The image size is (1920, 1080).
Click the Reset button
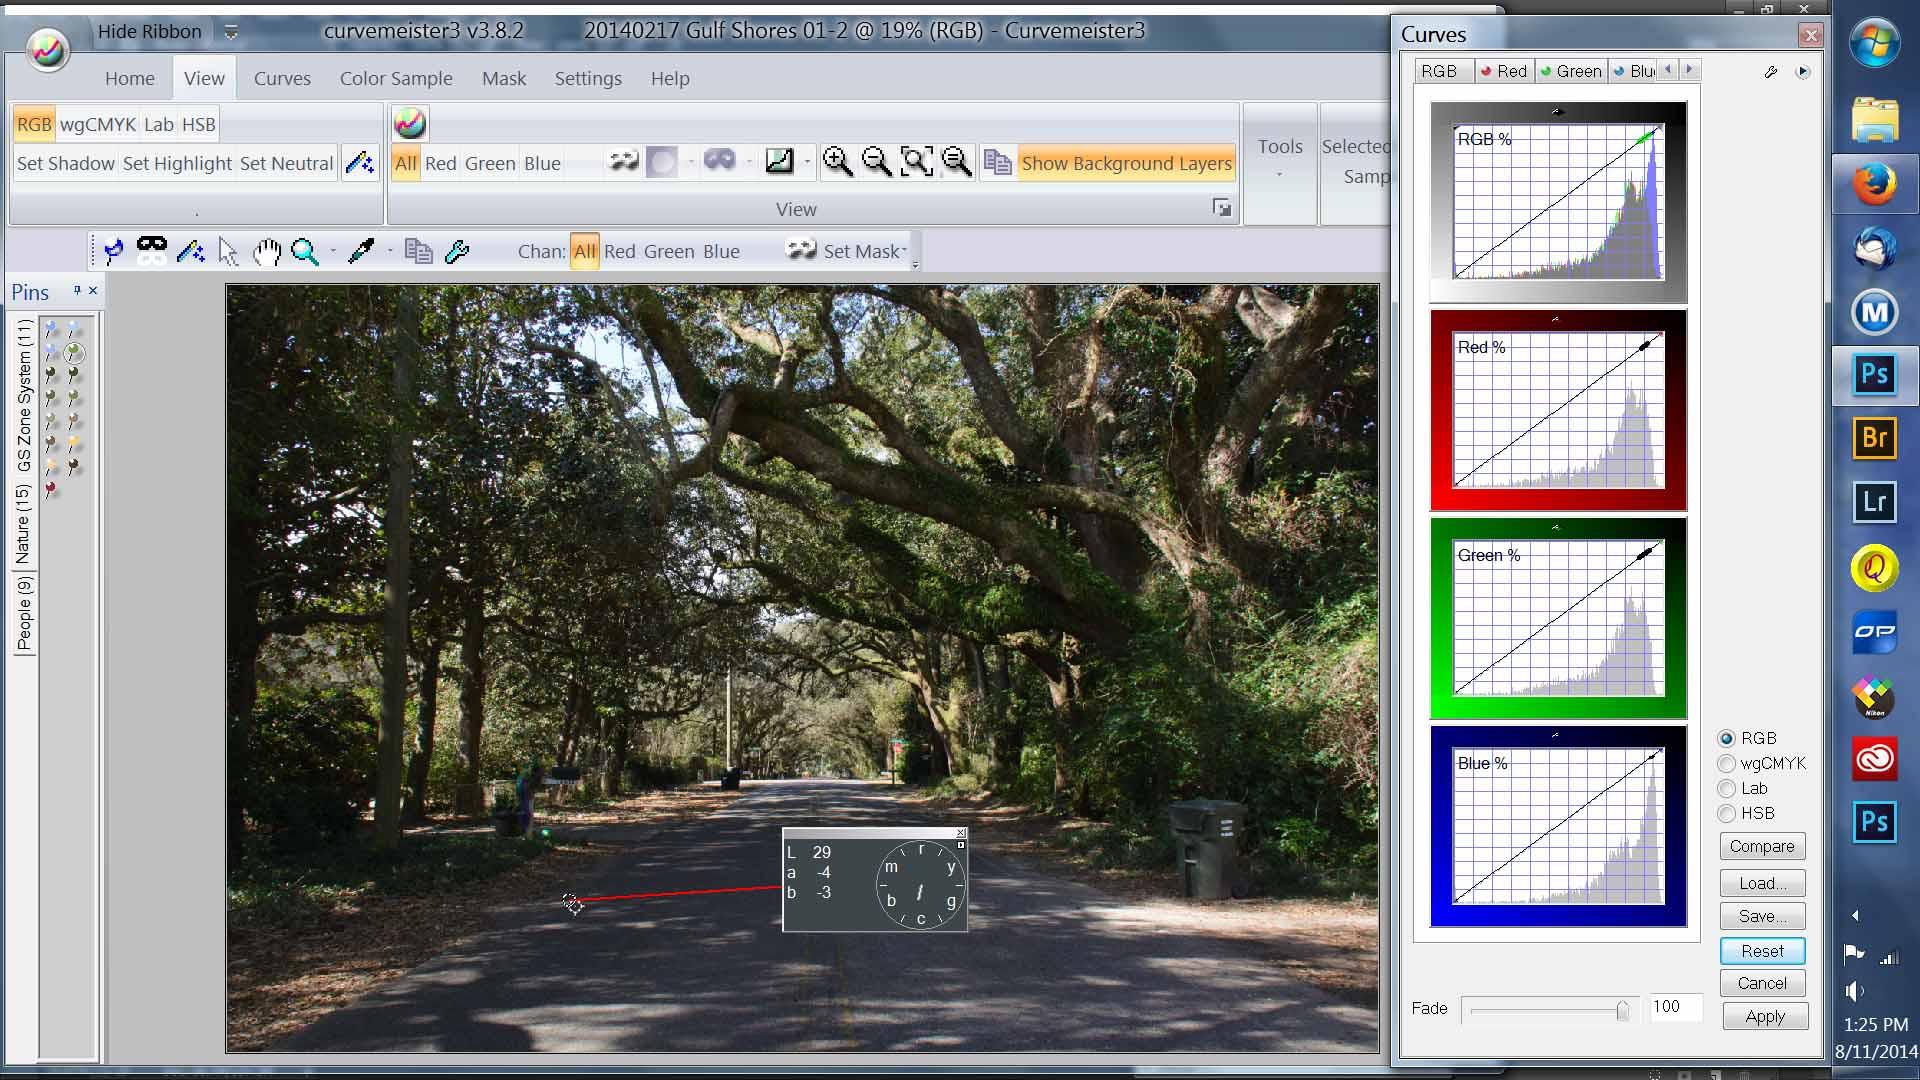1762,951
